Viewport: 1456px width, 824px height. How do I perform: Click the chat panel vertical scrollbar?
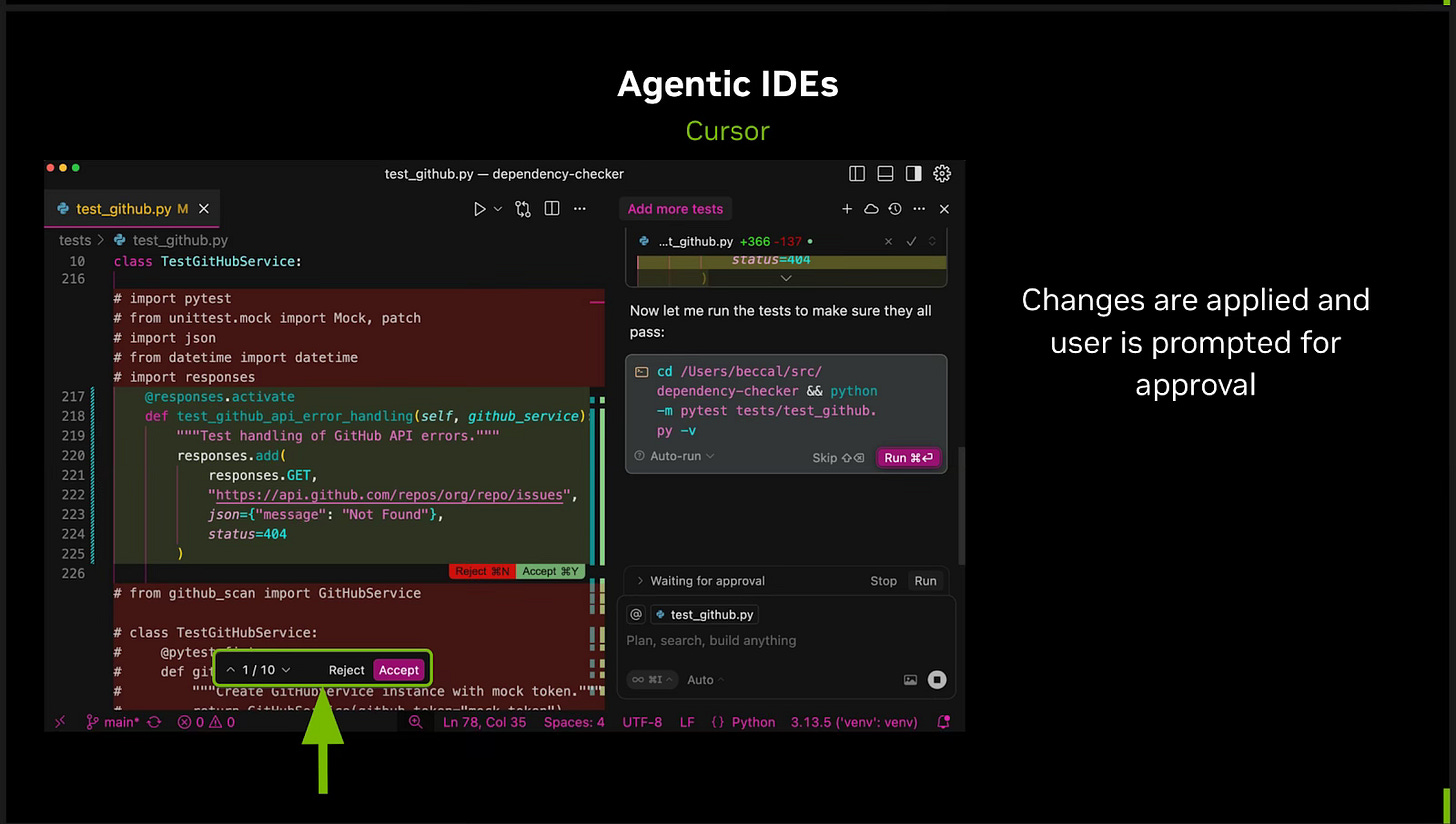(x=961, y=505)
